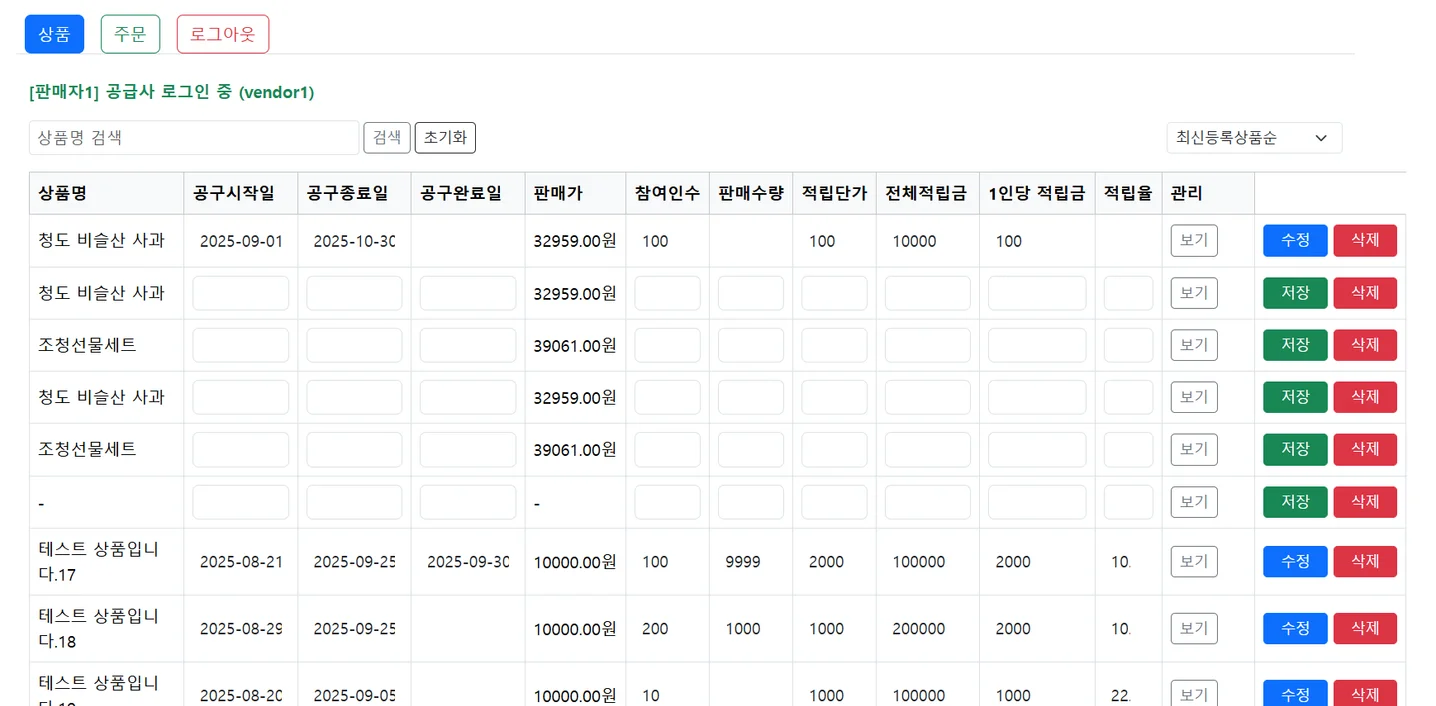Select the 상품 (Products) tab
Image resolution: width=1436 pixels, height=706 pixels.
(x=54, y=33)
